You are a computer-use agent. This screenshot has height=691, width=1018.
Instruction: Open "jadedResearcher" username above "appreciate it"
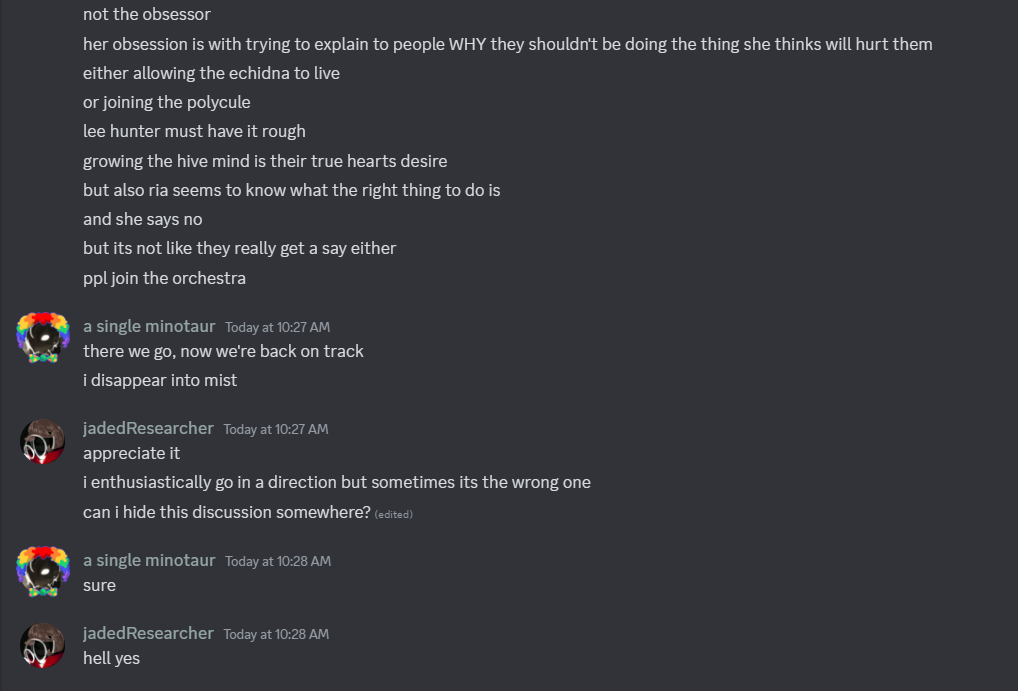click(148, 428)
